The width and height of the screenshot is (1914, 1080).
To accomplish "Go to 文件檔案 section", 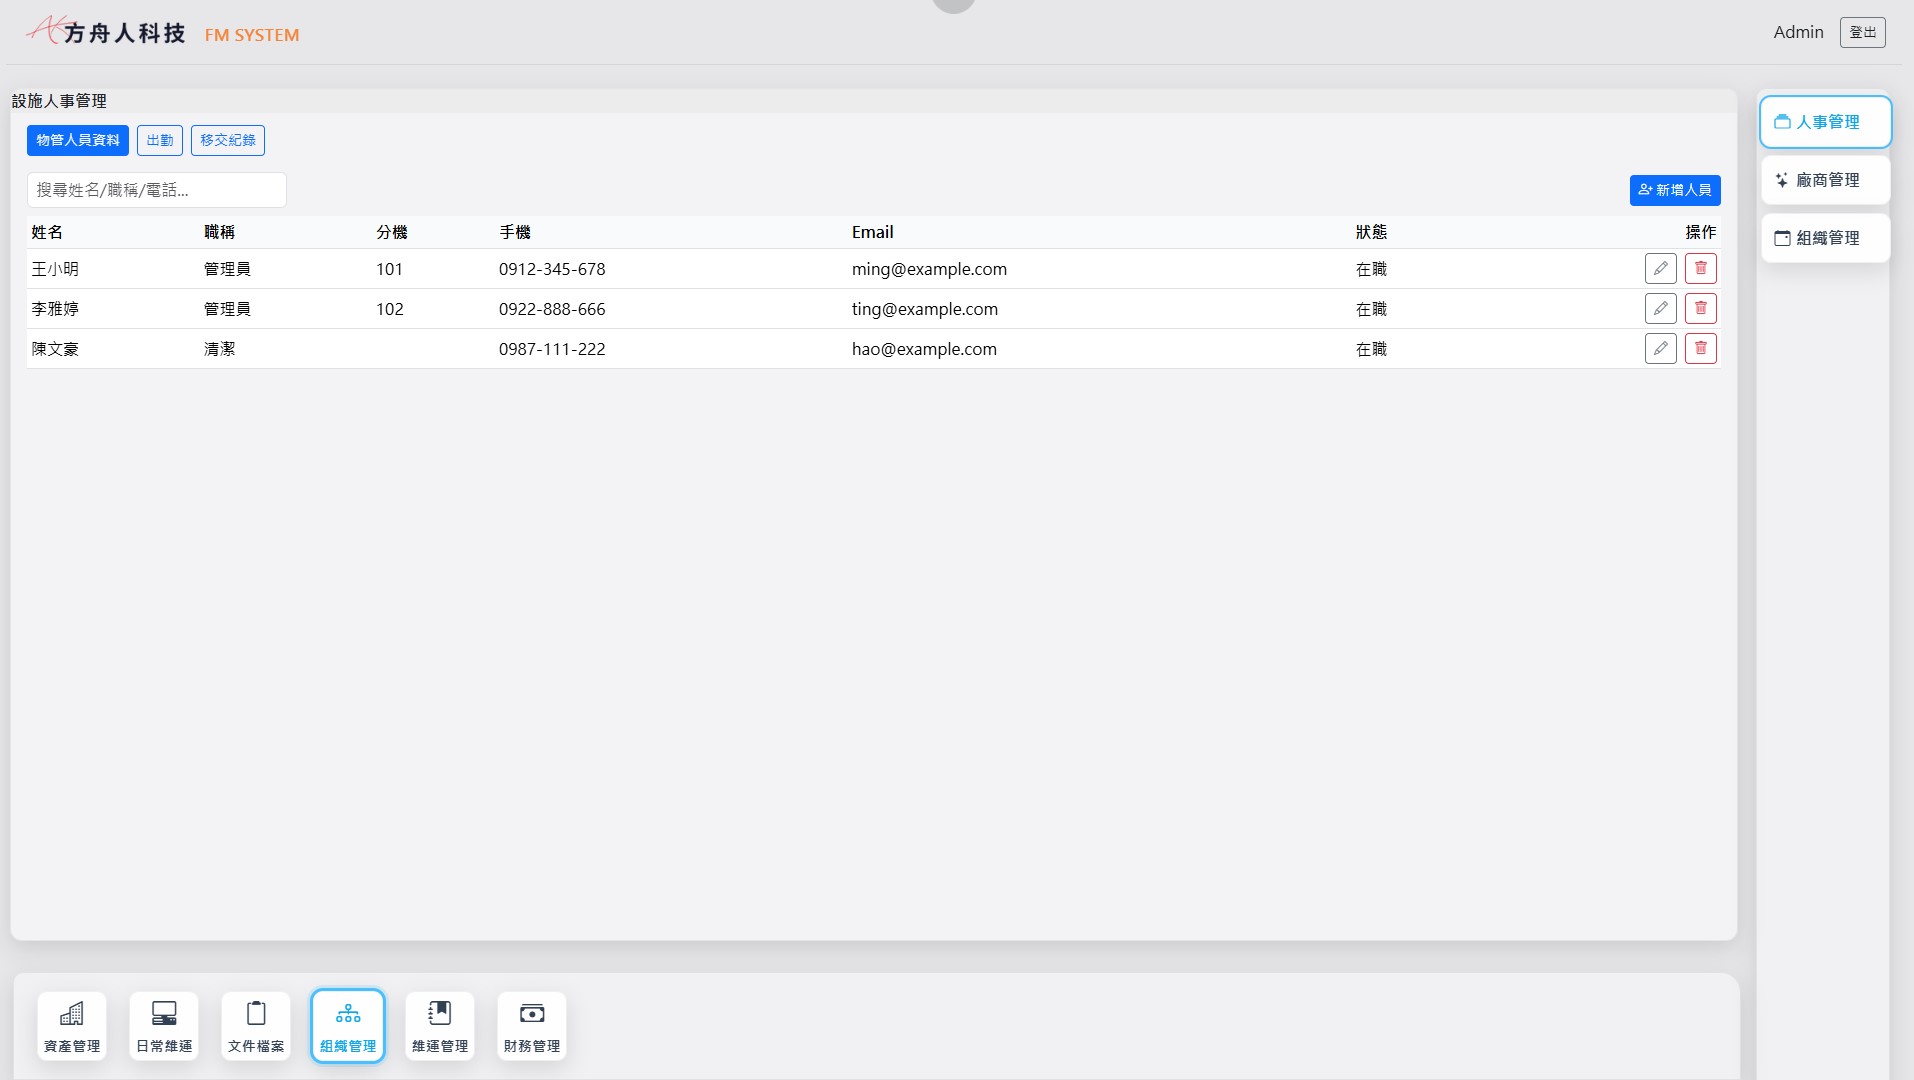I will (256, 1026).
